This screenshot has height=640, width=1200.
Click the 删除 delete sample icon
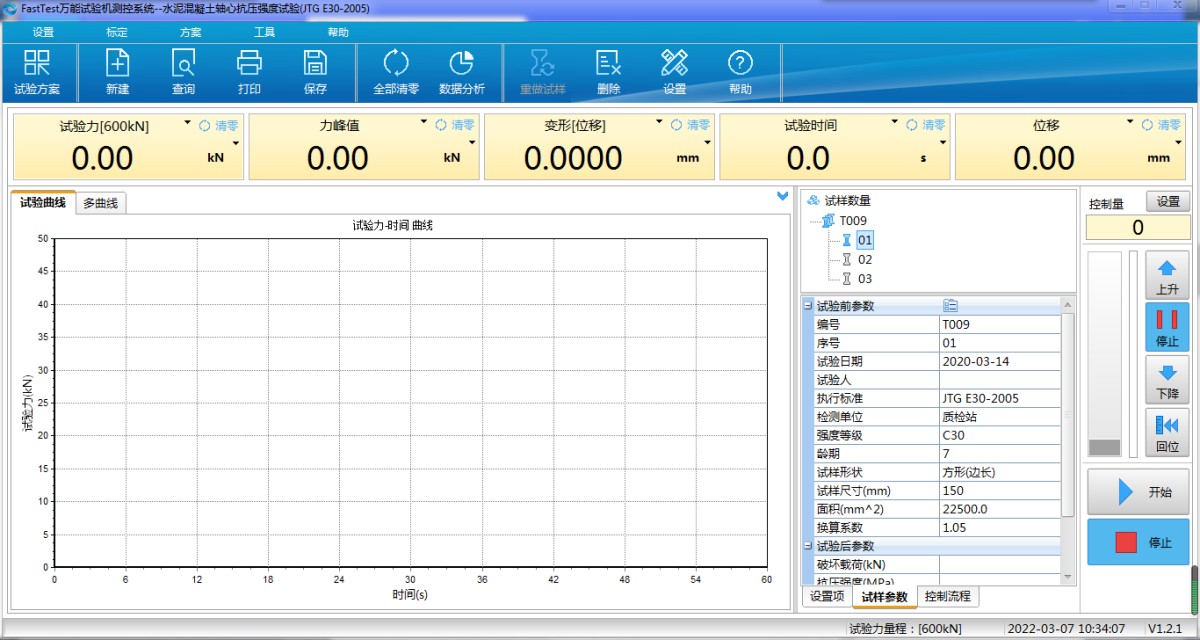pos(608,72)
